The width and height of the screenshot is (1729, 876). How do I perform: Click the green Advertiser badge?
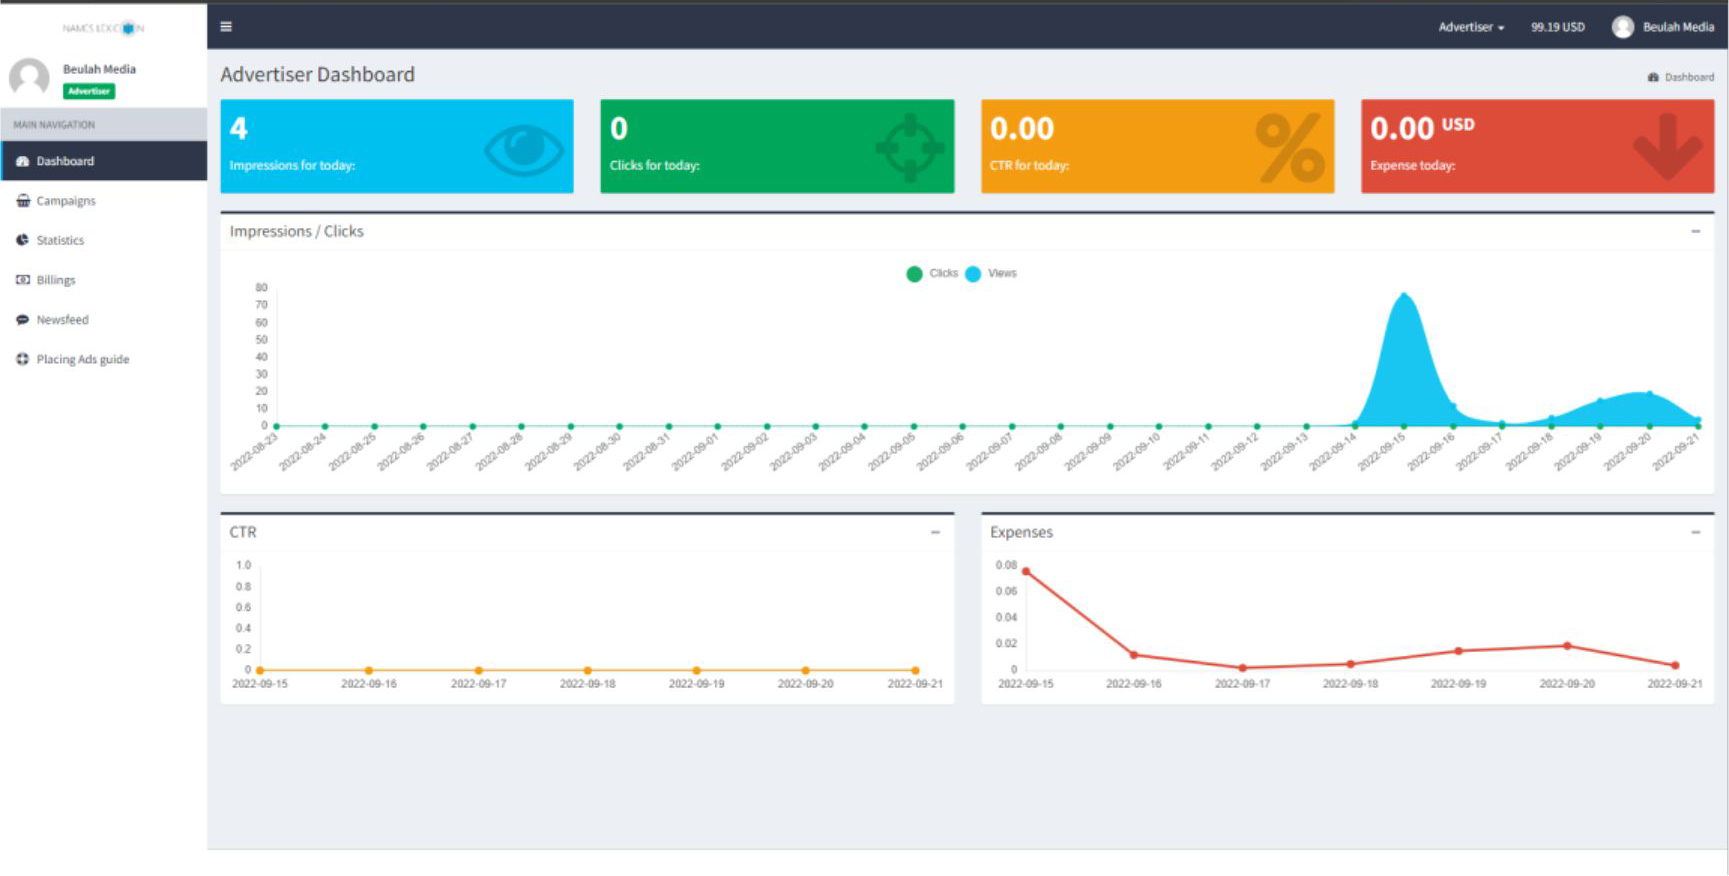pyautogui.click(x=89, y=91)
